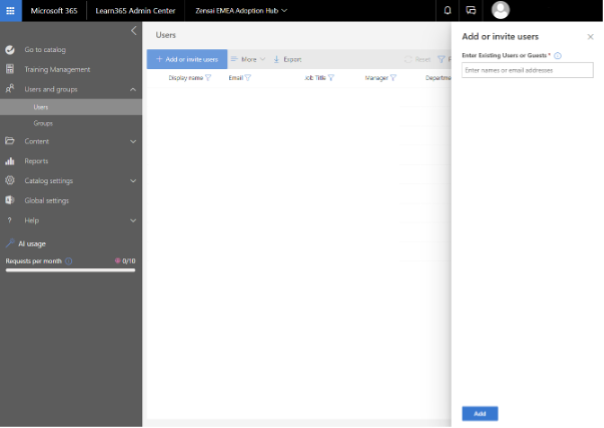The height and width of the screenshot is (428, 604).
Task: Click the names or email addresses field
Action: coord(527,70)
